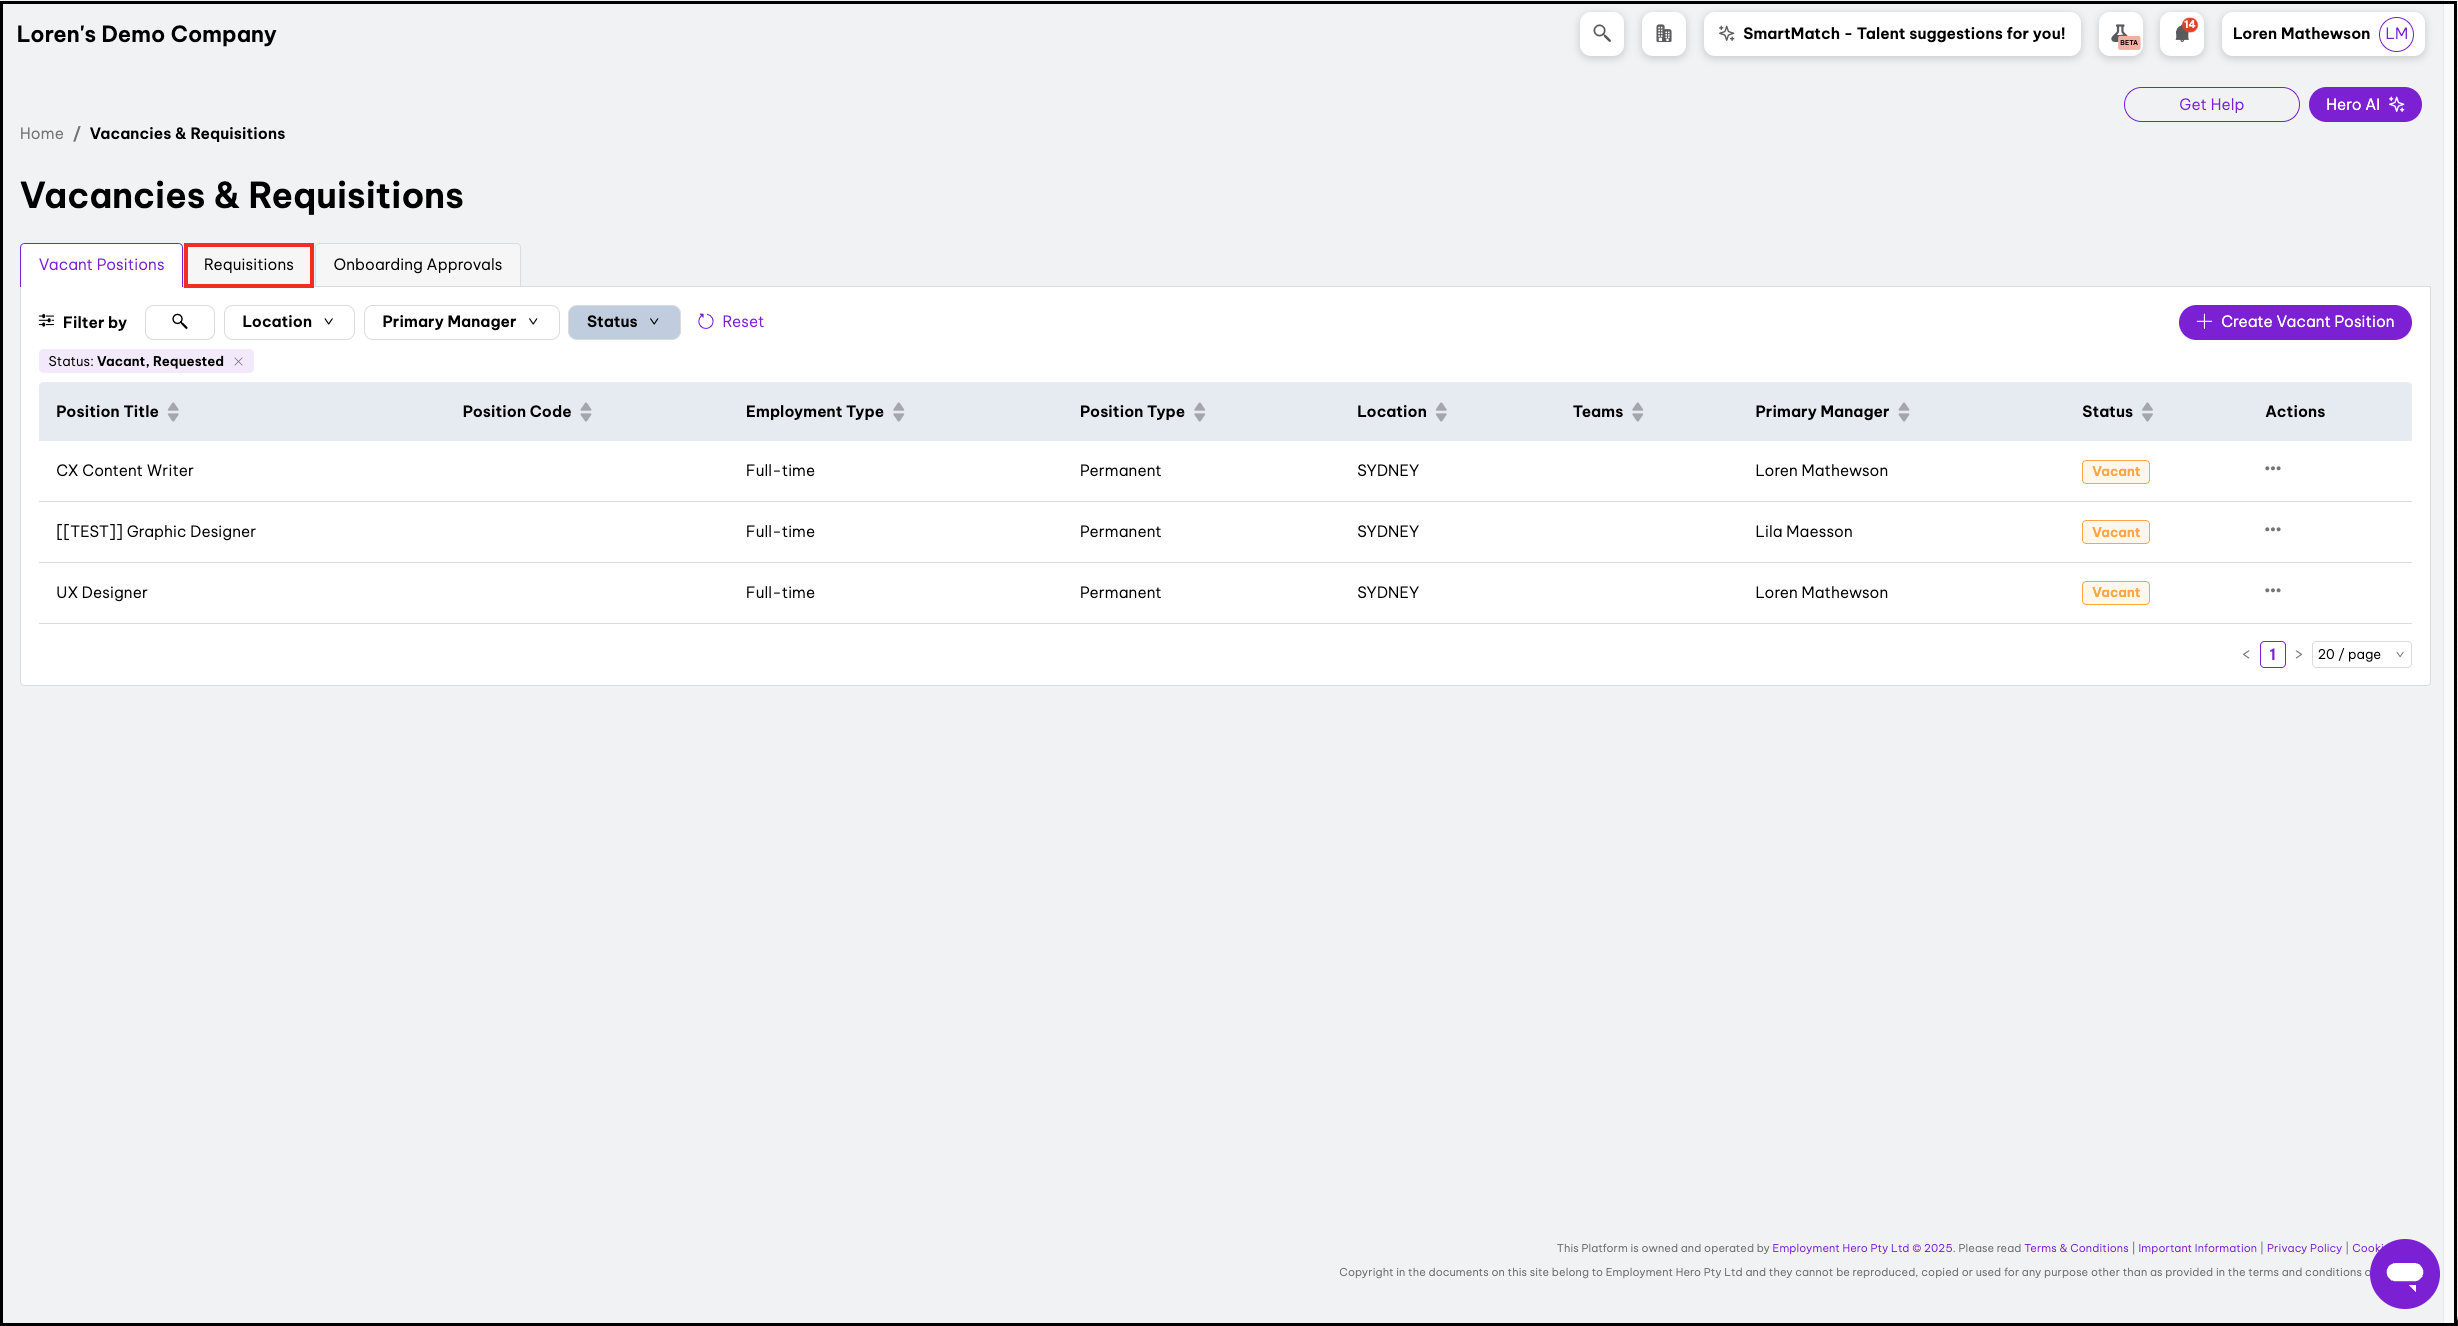Image resolution: width=2458 pixels, height=1326 pixels.
Task: Open the Status filter dropdown
Action: tap(623, 321)
